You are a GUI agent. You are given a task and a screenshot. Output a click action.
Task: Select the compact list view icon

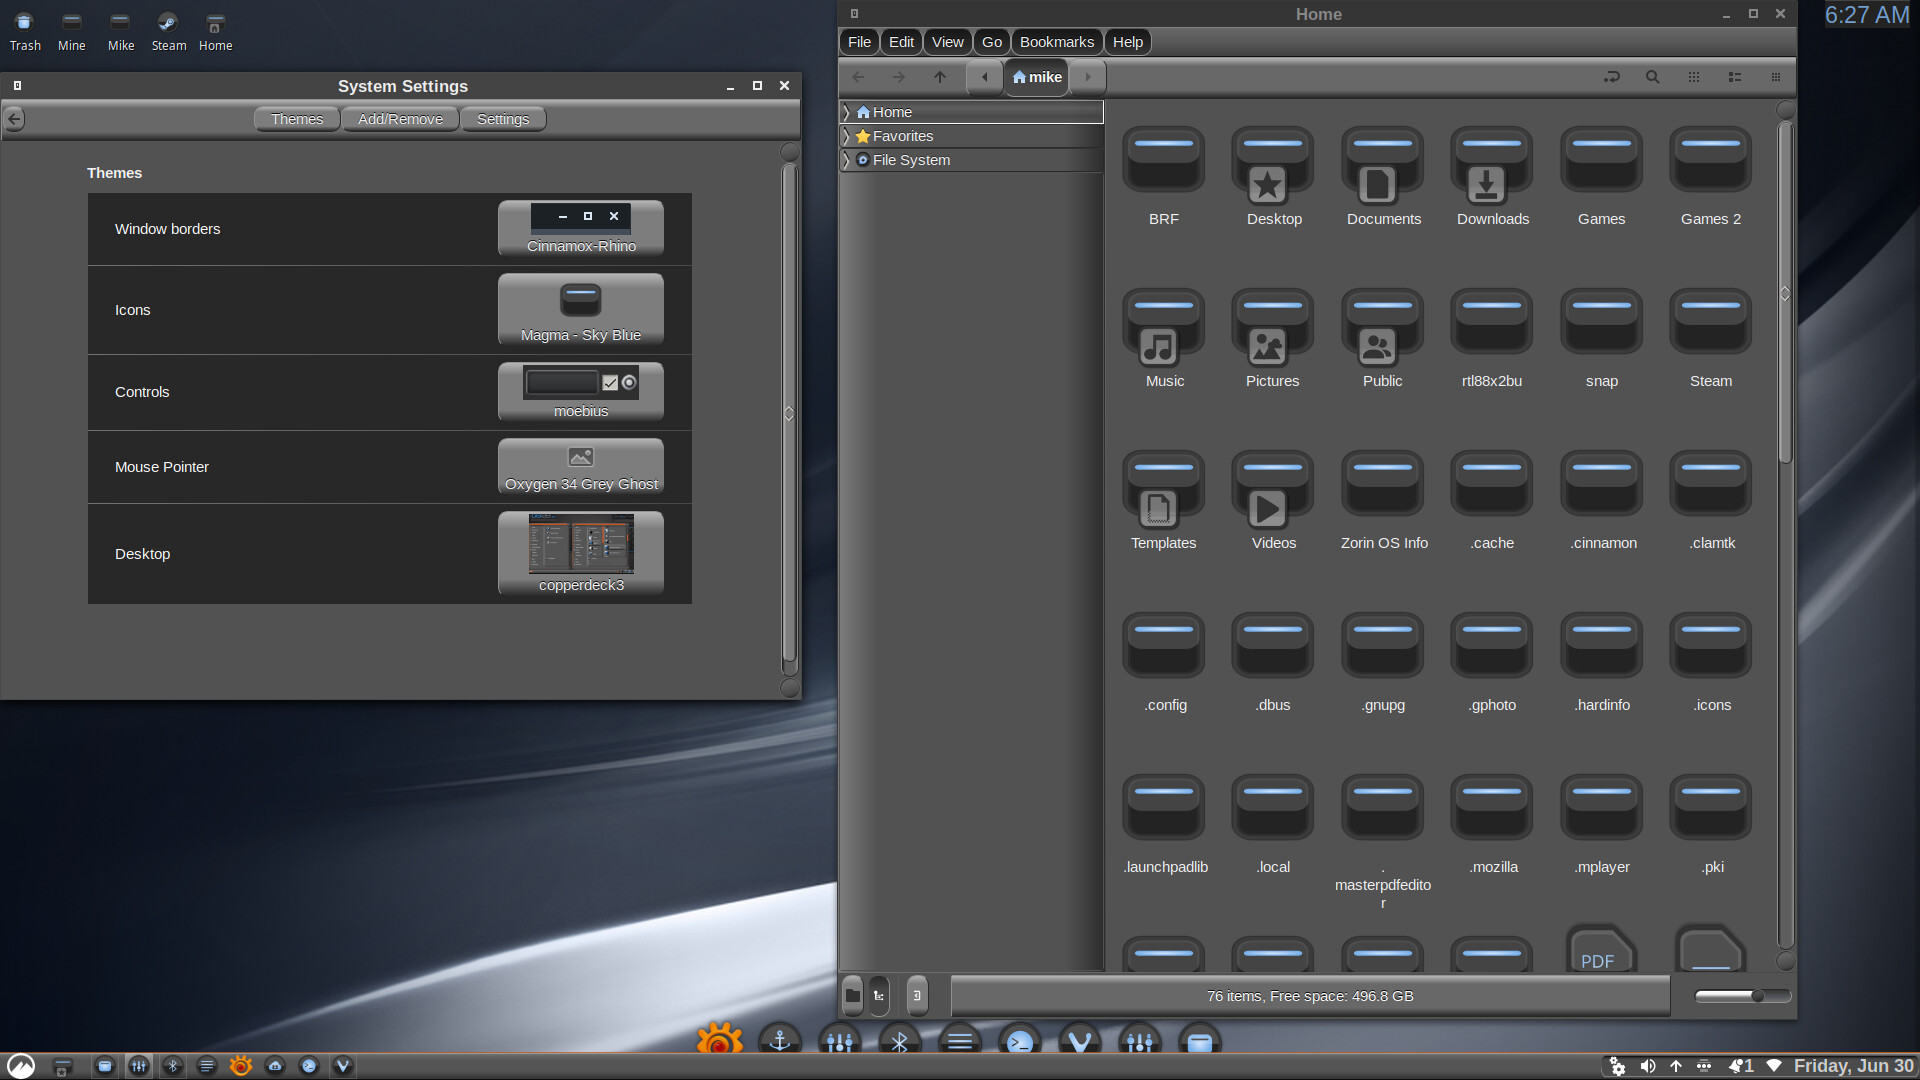click(1735, 77)
